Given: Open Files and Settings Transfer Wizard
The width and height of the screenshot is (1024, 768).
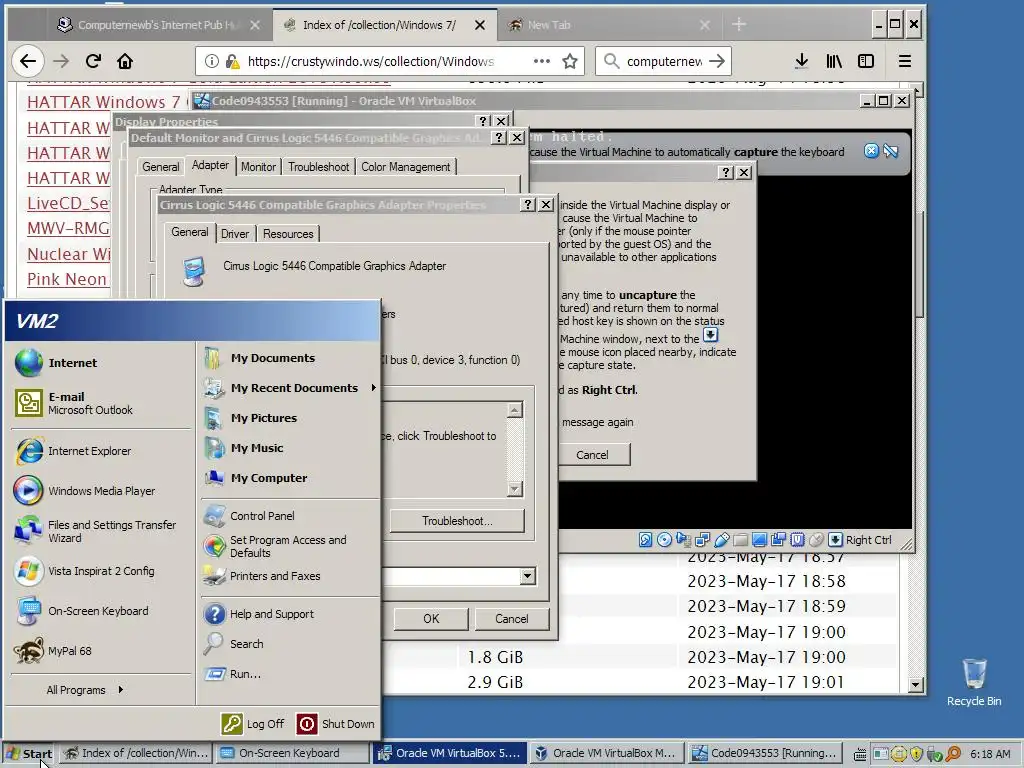Looking at the screenshot, I should (101, 531).
